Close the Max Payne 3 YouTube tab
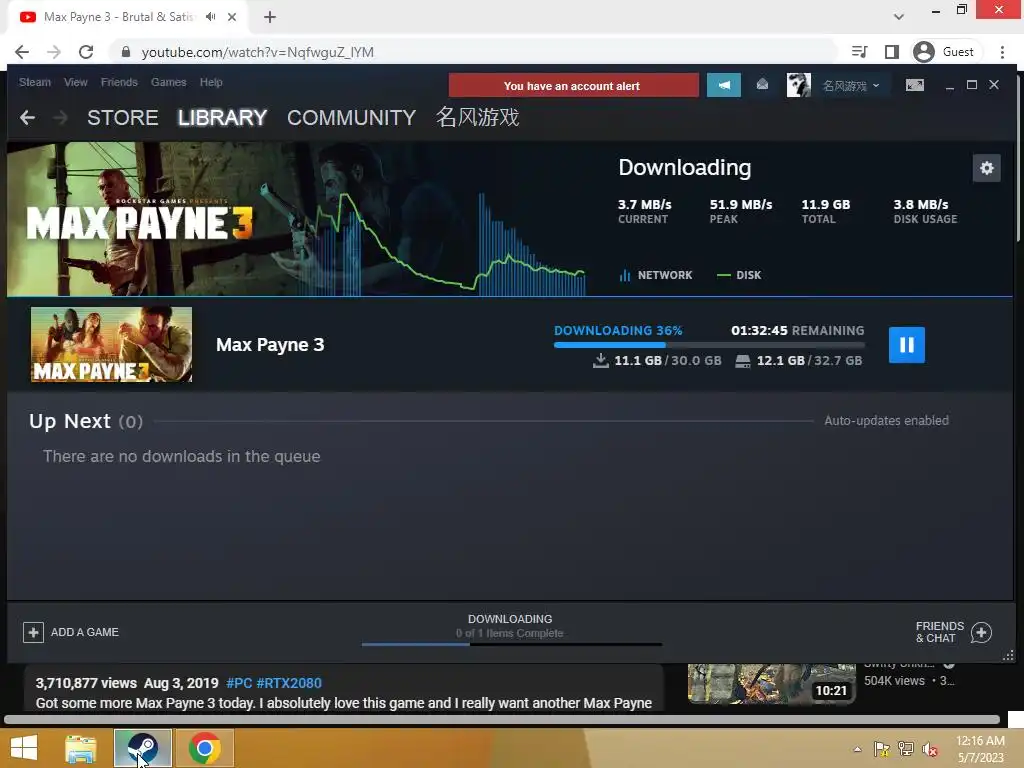Viewport: 1024px width, 768px height. pos(232,17)
